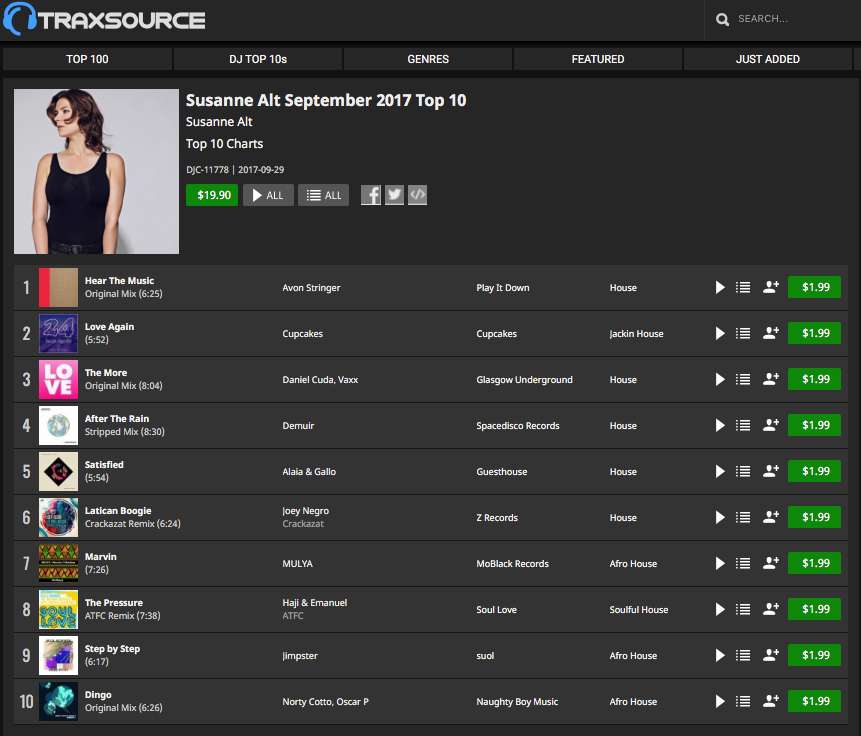Play the track Love Again

pyautogui.click(x=720, y=333)
